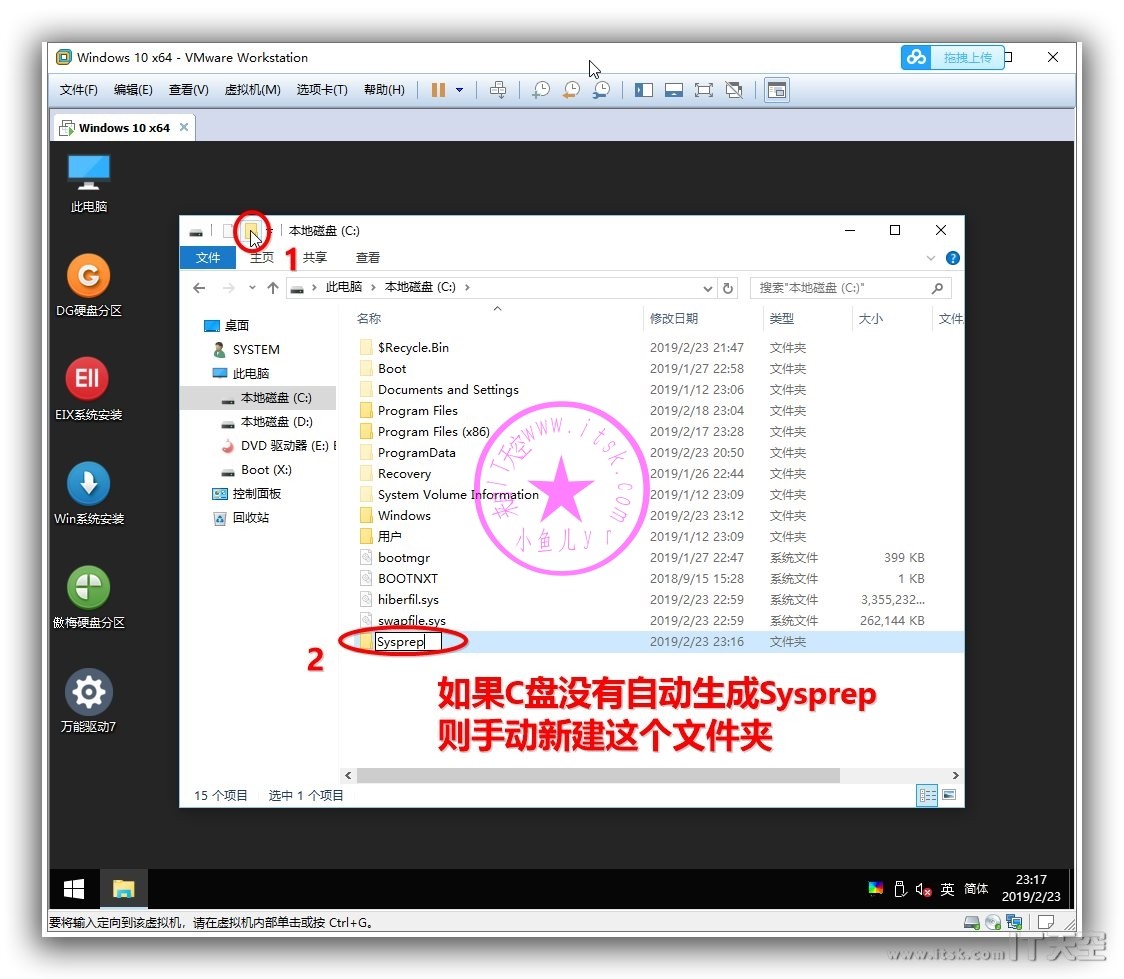Open the 虚拟机(M) menu in VMware
This screenshot has height=979, width=1124.
point(252,90)
